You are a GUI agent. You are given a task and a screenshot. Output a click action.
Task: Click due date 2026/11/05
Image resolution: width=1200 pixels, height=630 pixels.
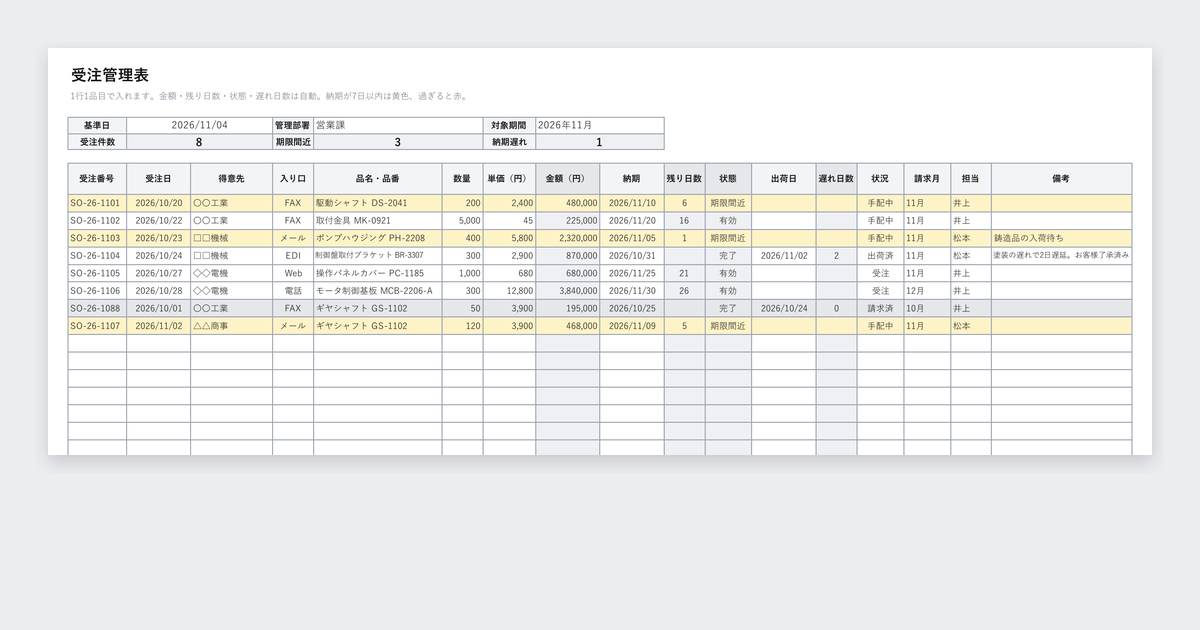[632, 238]
